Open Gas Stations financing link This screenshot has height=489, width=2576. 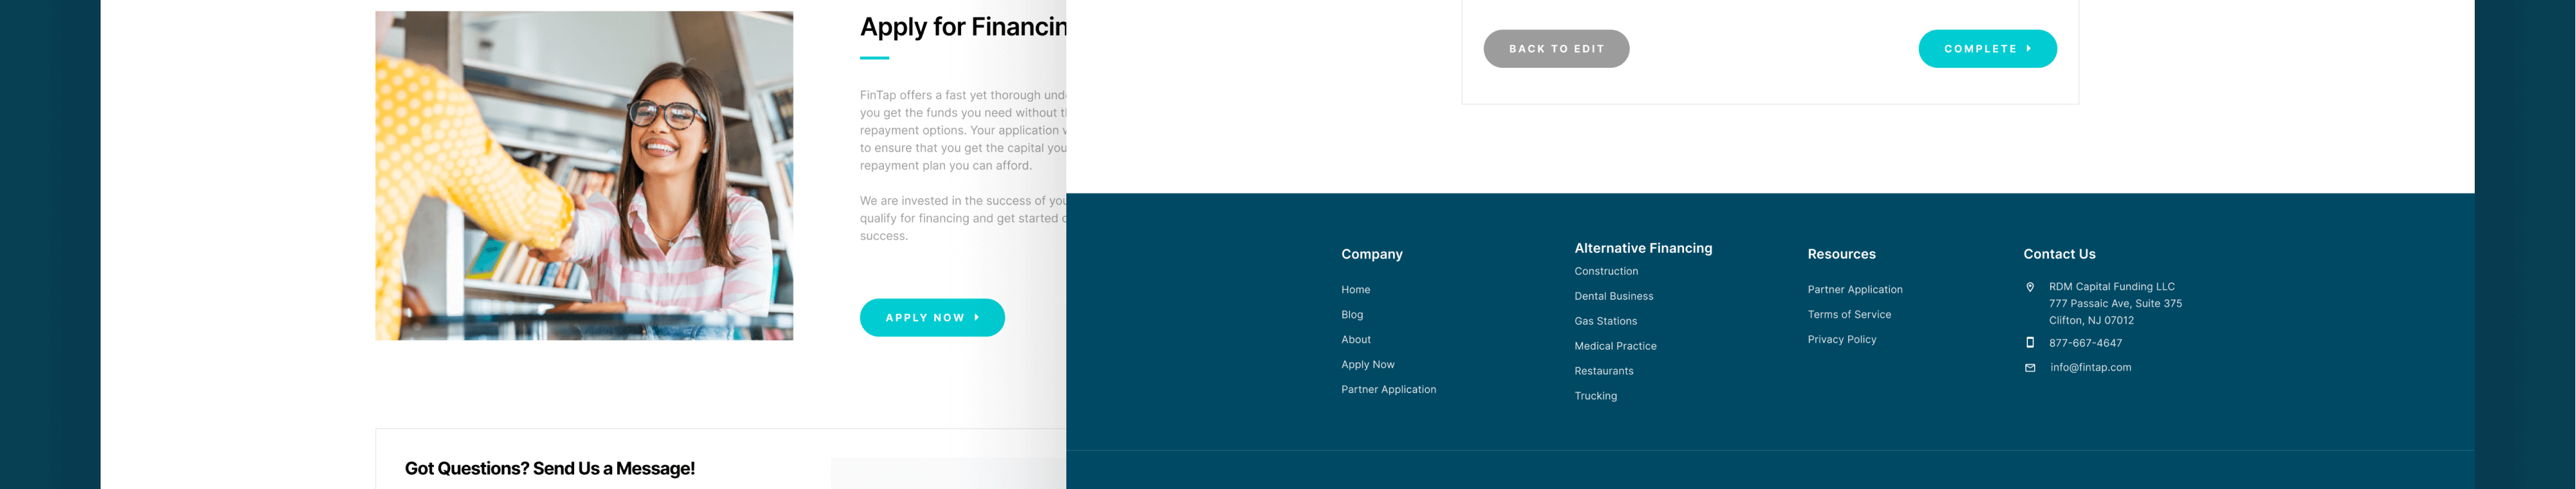coord(1605,321)
